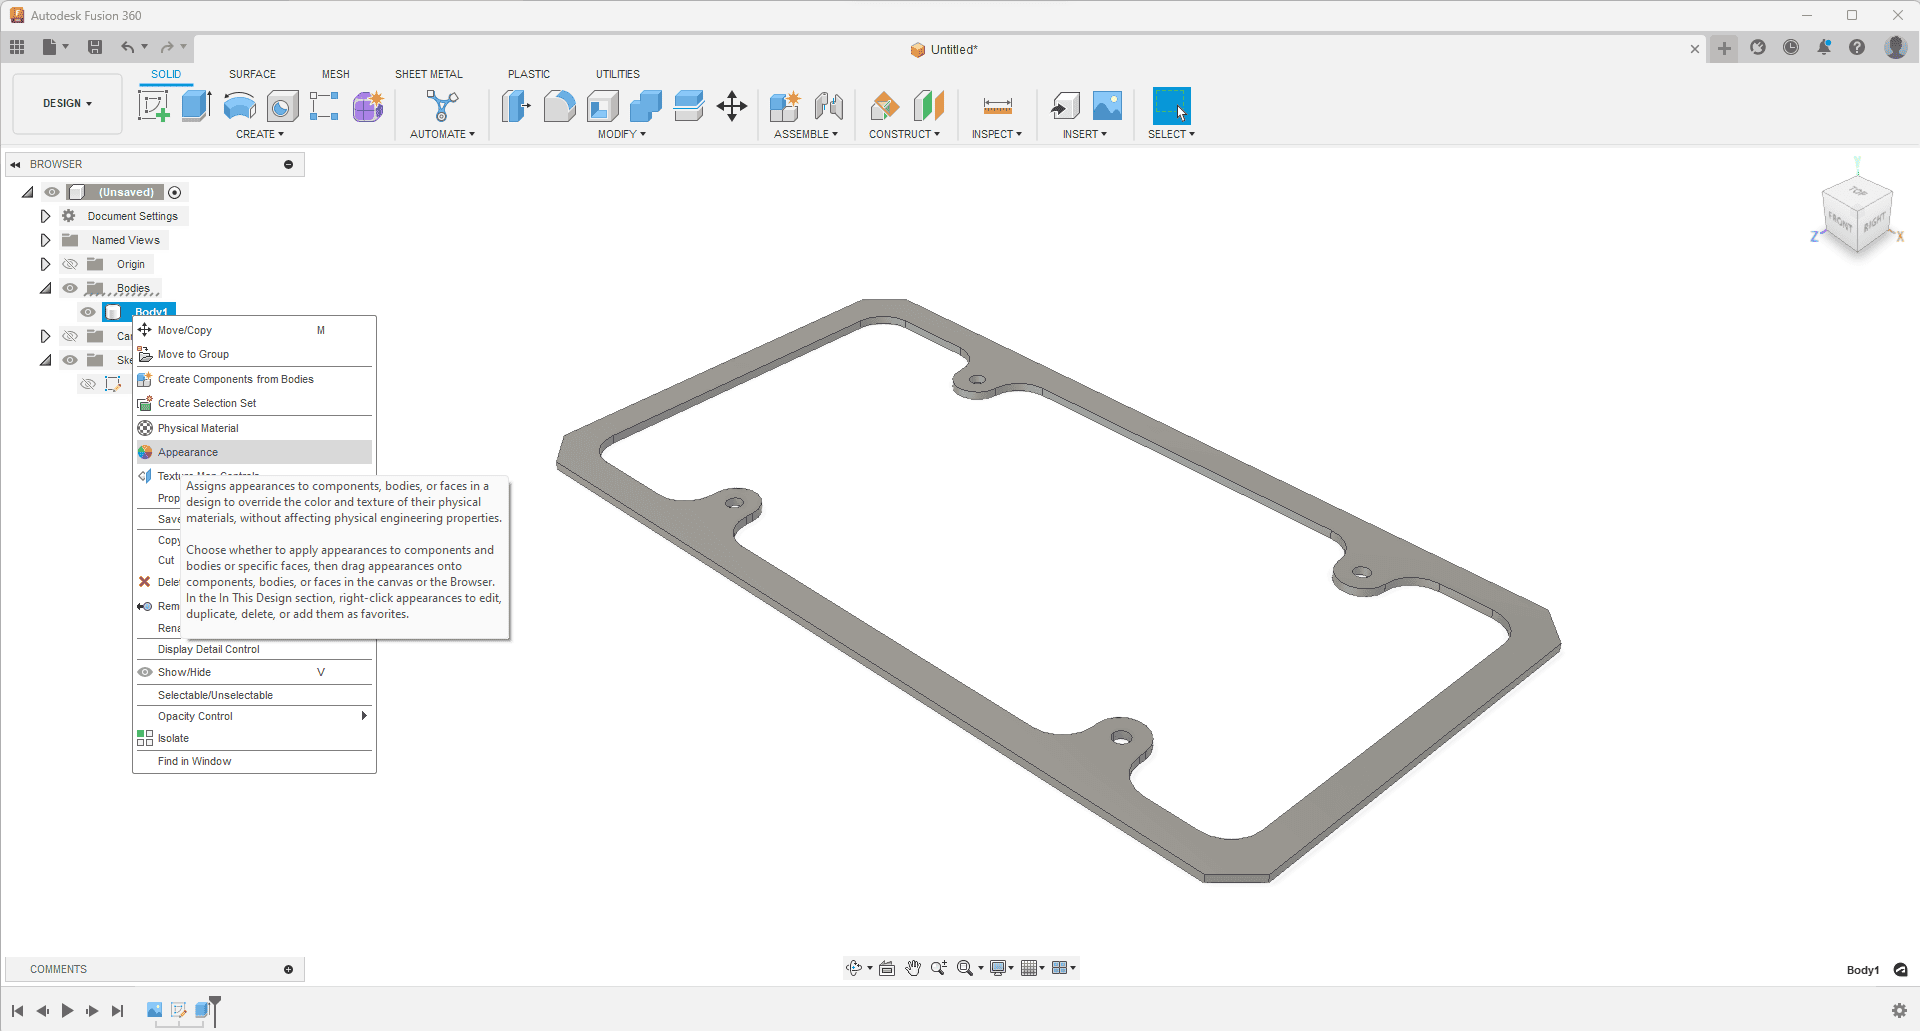Open the Automate fork icon
Viewport: 1920px width, 1031px height.
[x=442, y=106]
